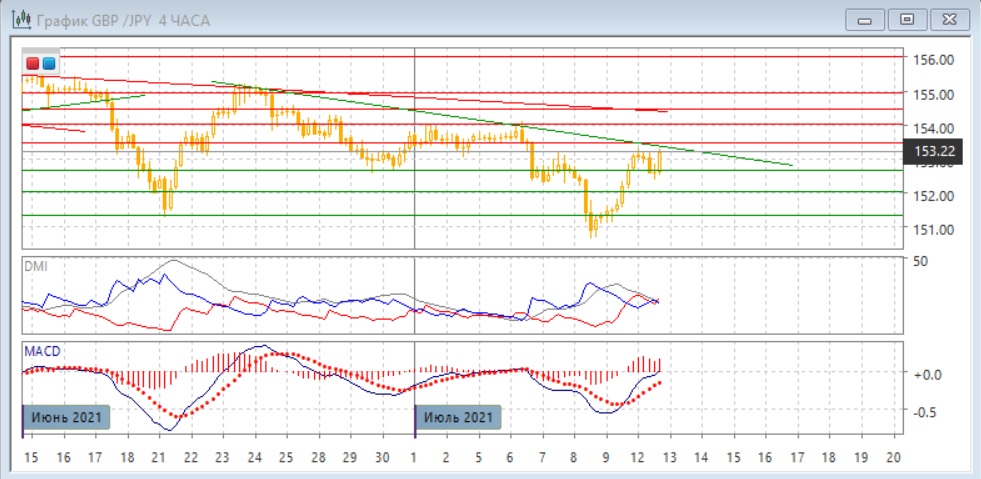Screen dimensions: 981x479
Task: Click the red square button on chart
Action: click(x=32, y=65)
